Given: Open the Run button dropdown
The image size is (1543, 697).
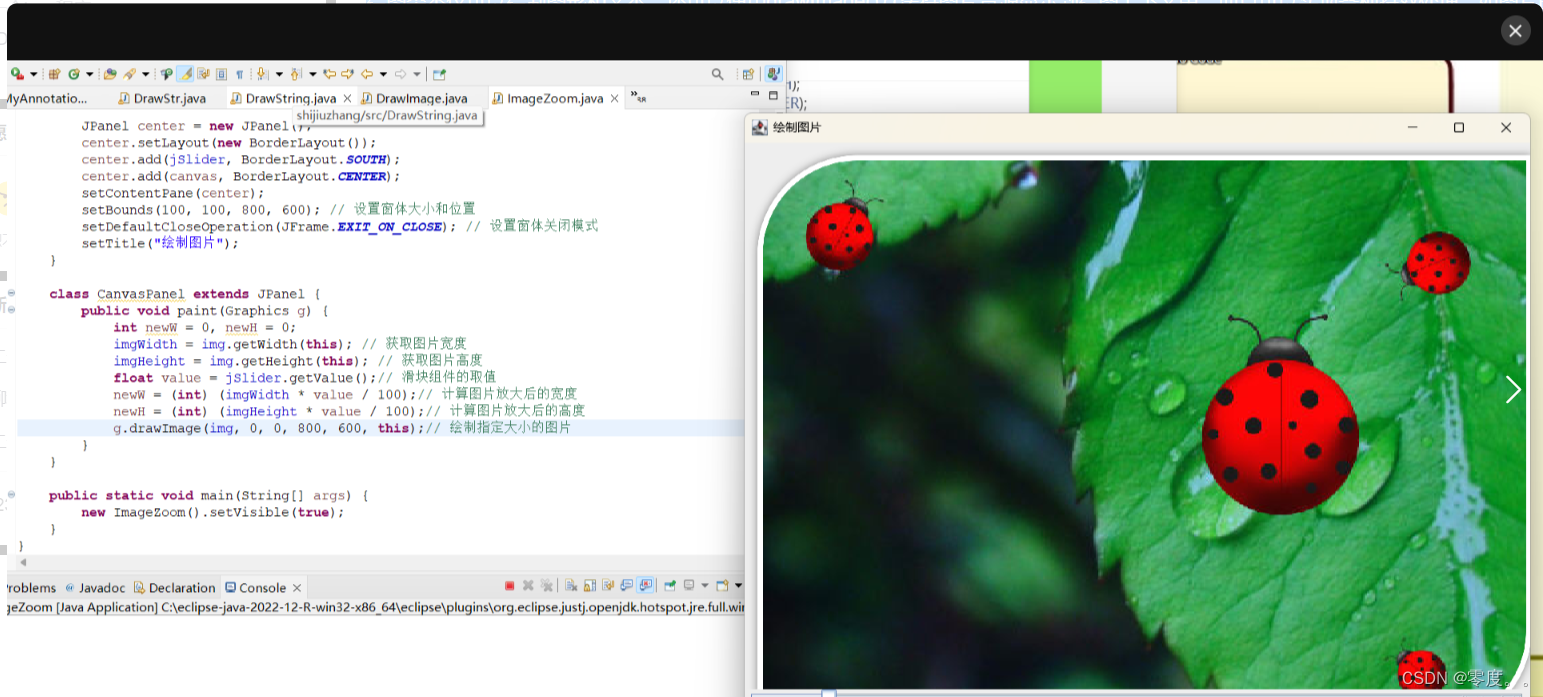Looking at the screenshot, I should point(32,74).
